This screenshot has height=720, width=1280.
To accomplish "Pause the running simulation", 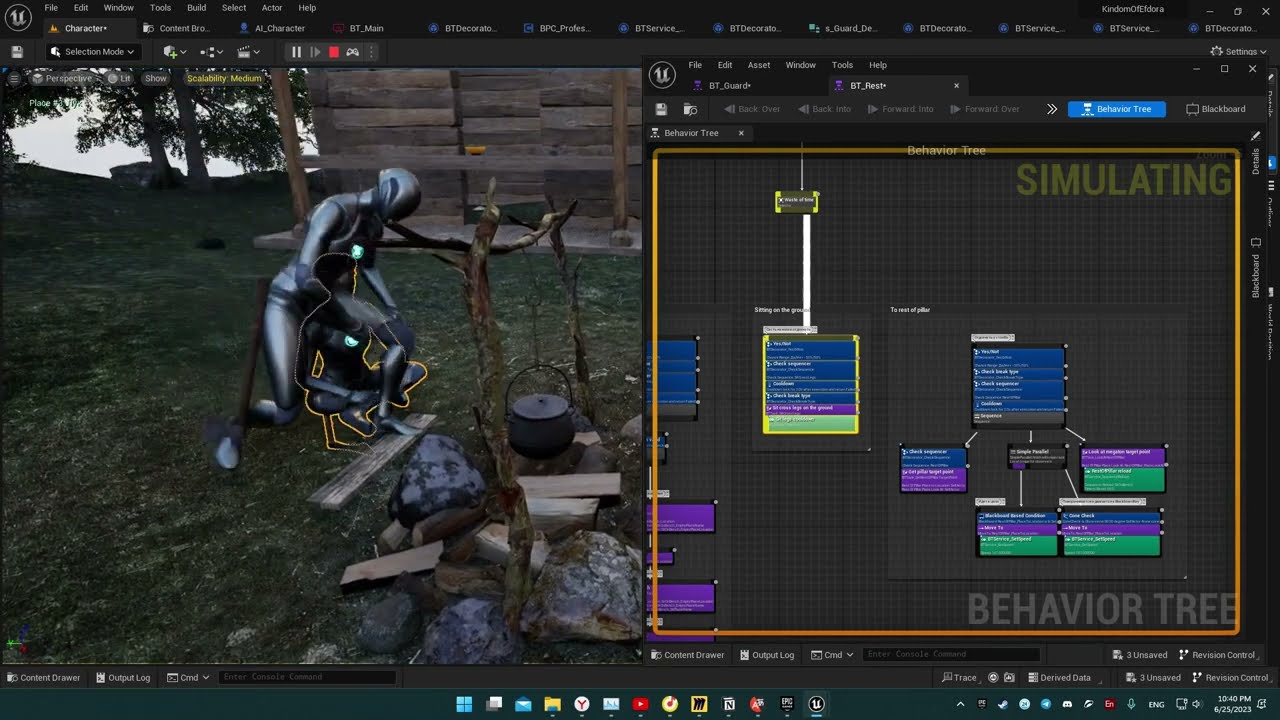I will 296,52.
